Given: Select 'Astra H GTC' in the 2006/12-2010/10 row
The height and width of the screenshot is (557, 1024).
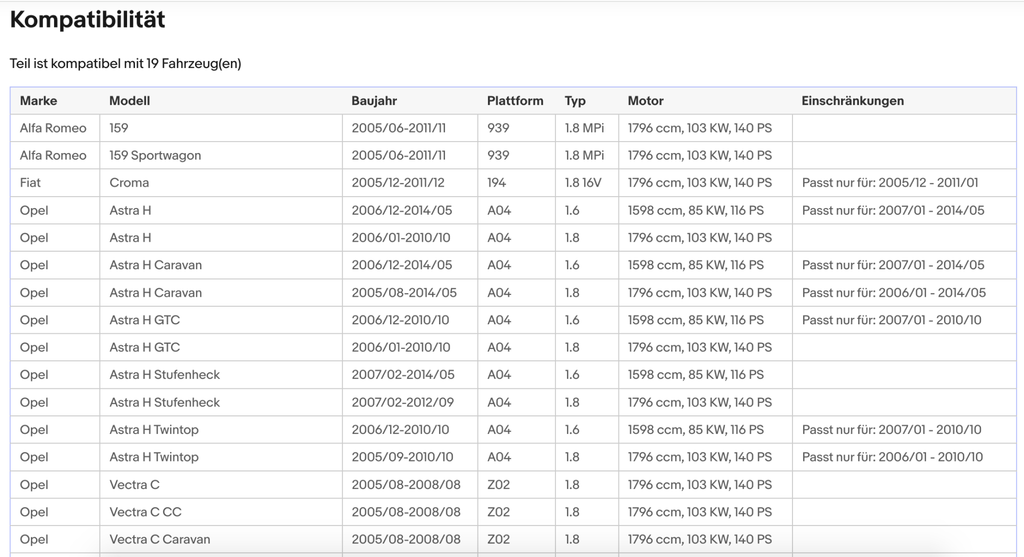Looking at the screenshot, I should click(x=144, y=320).
